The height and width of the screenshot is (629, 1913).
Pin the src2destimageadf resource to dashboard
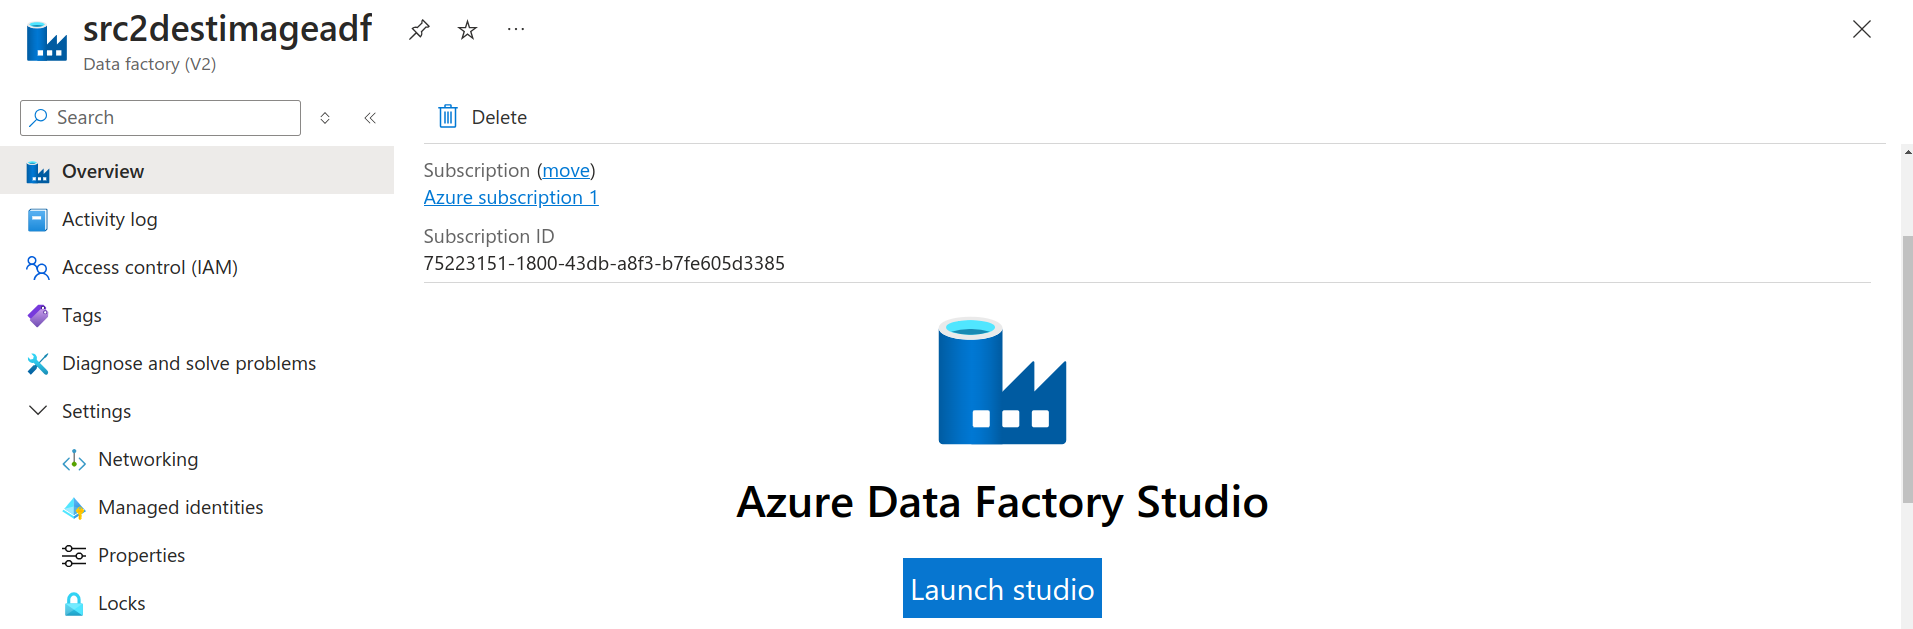pyautogui.click(x=419, y=30)
